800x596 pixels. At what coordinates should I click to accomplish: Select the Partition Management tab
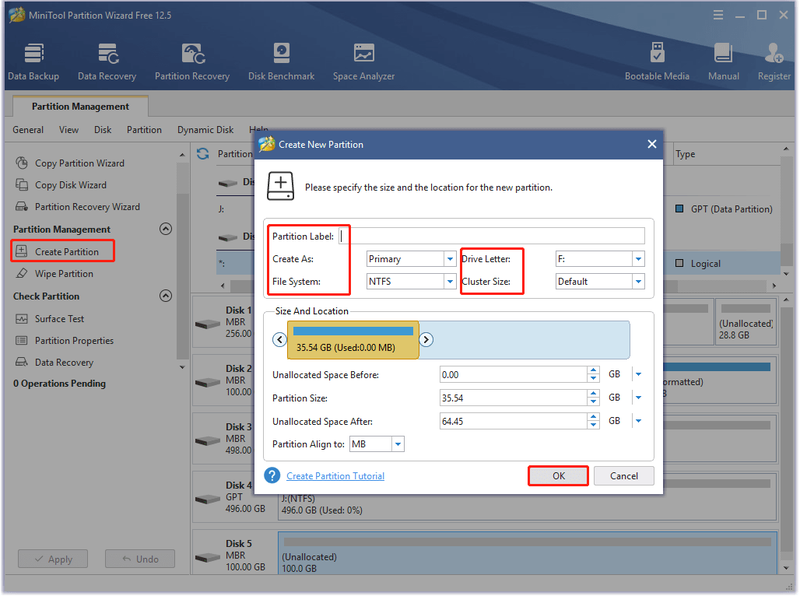point(80,106)
